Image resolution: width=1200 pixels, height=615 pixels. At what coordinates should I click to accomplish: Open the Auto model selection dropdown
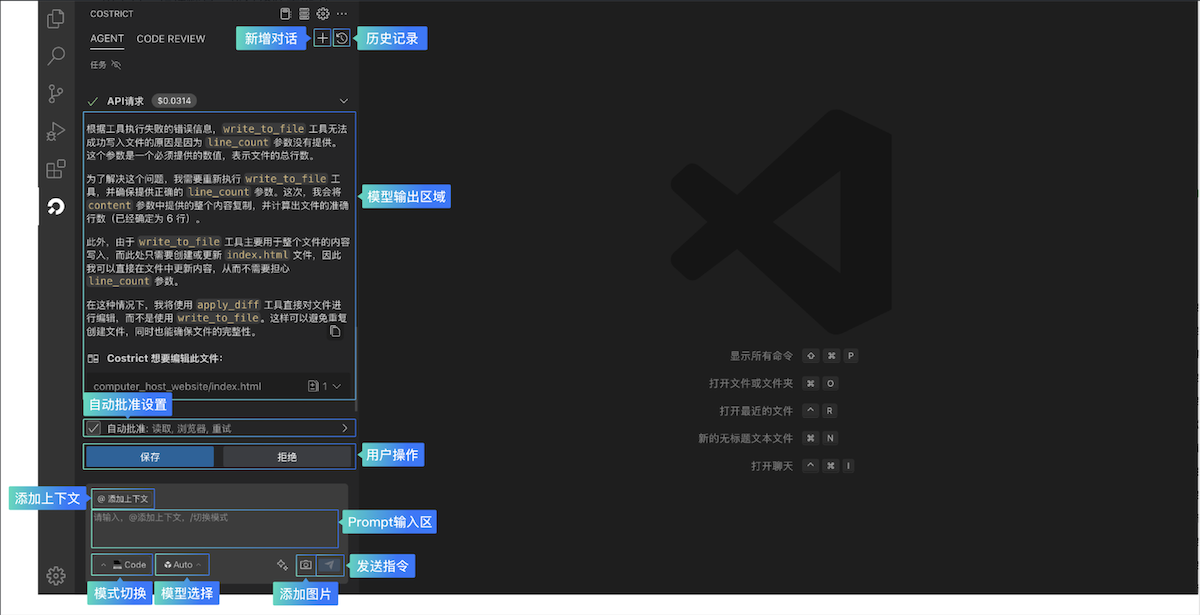pyautogui.click(x=180, y=564)
